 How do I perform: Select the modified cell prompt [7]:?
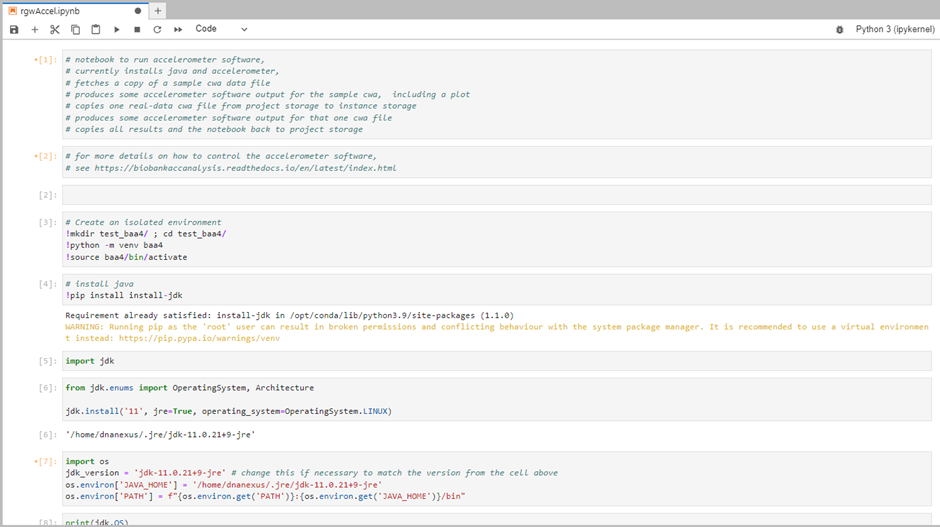click(46, 462)
